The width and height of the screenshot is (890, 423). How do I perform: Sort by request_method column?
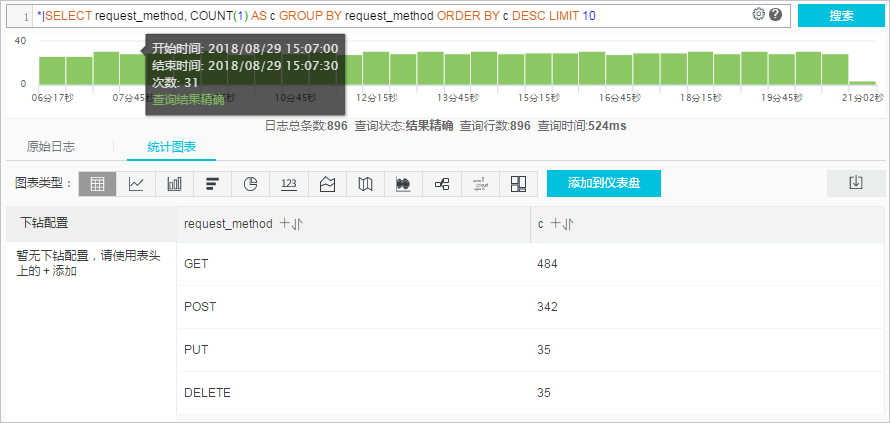coord(297,224)
